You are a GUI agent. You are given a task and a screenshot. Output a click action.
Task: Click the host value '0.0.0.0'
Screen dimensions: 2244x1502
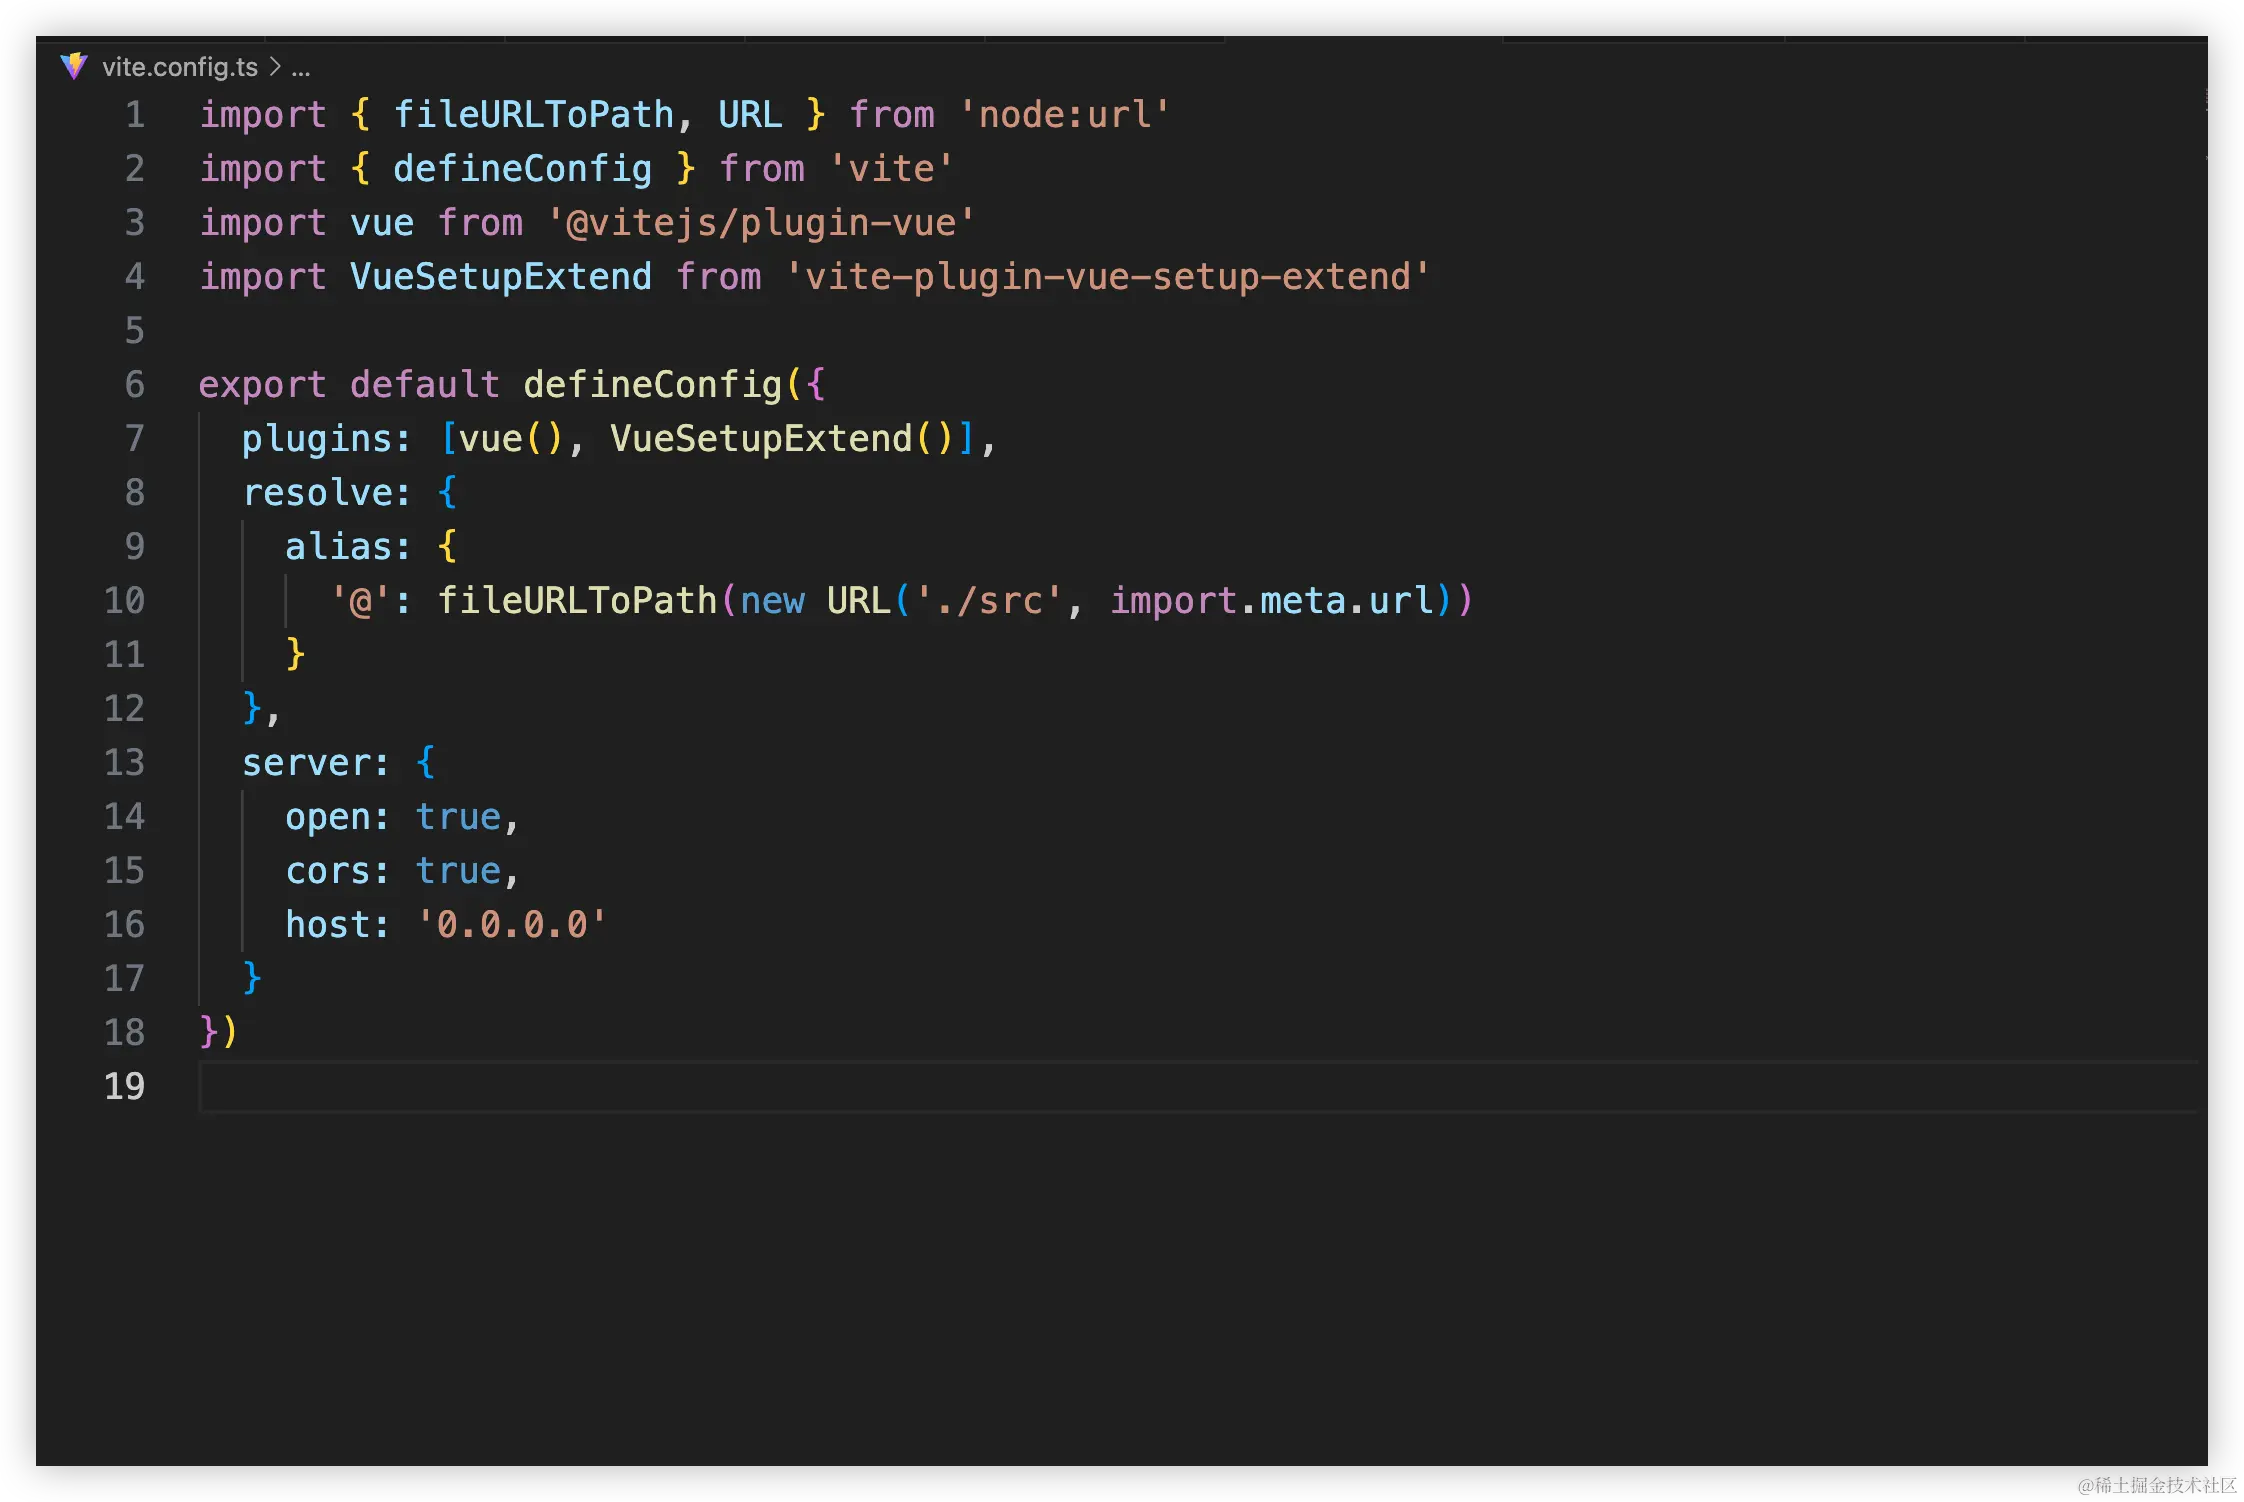tap(511, 925)
